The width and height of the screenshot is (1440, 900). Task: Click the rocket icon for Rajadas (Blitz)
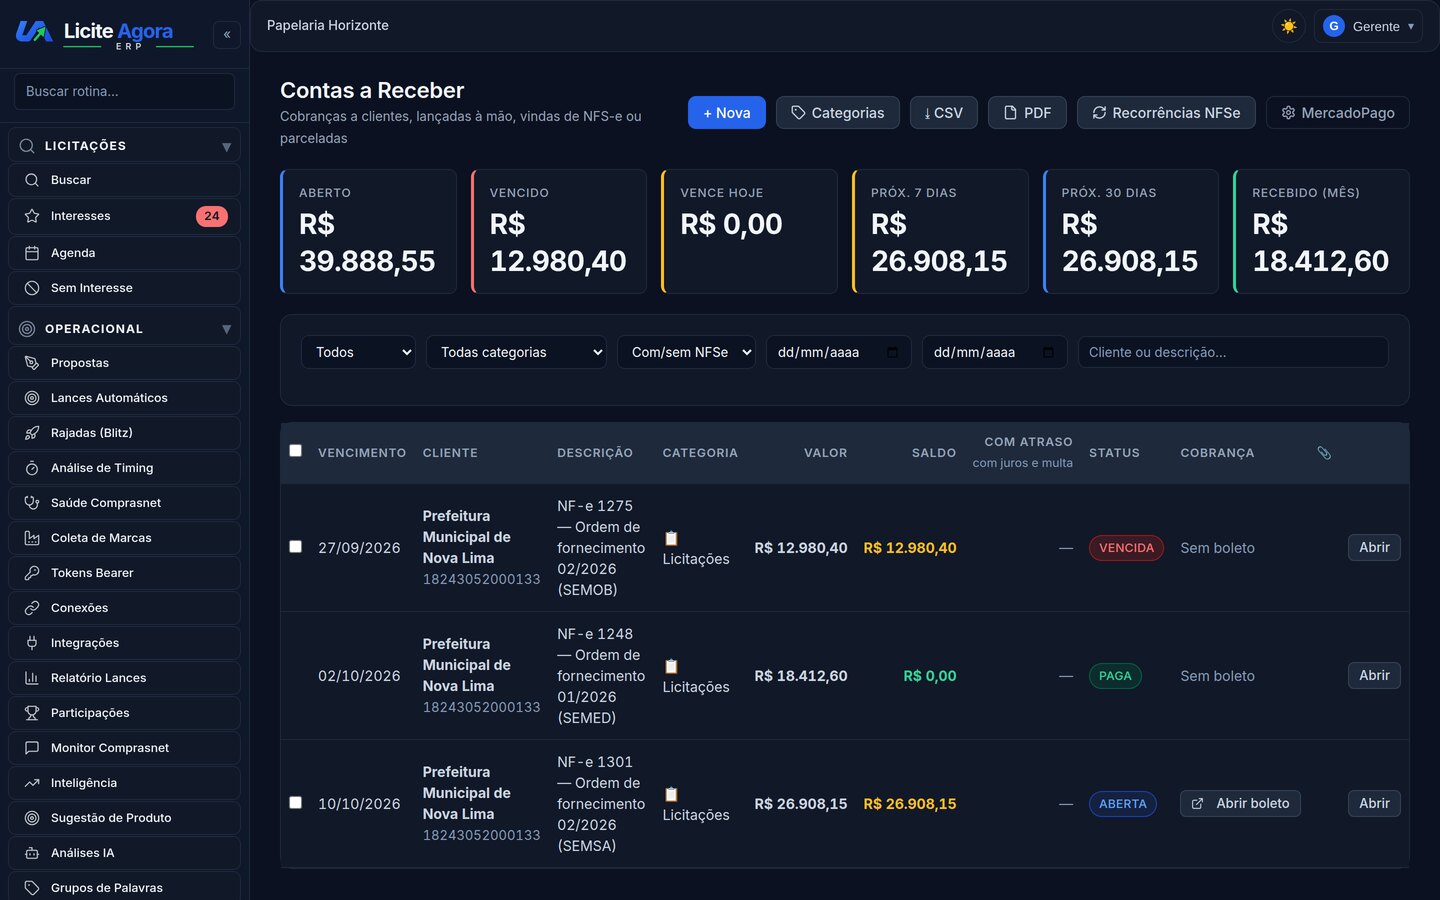(x=32, y=433)
